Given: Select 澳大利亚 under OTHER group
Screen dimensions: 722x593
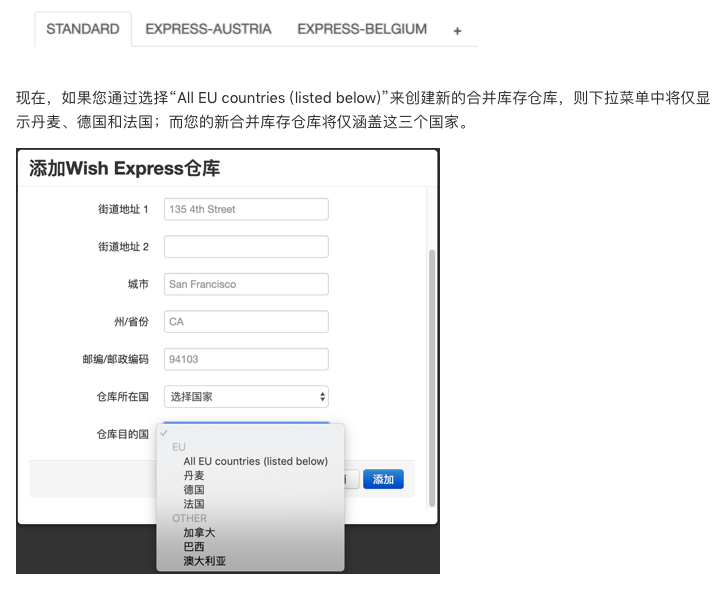Looking at the screenshot, I should (x=204, y=561).
